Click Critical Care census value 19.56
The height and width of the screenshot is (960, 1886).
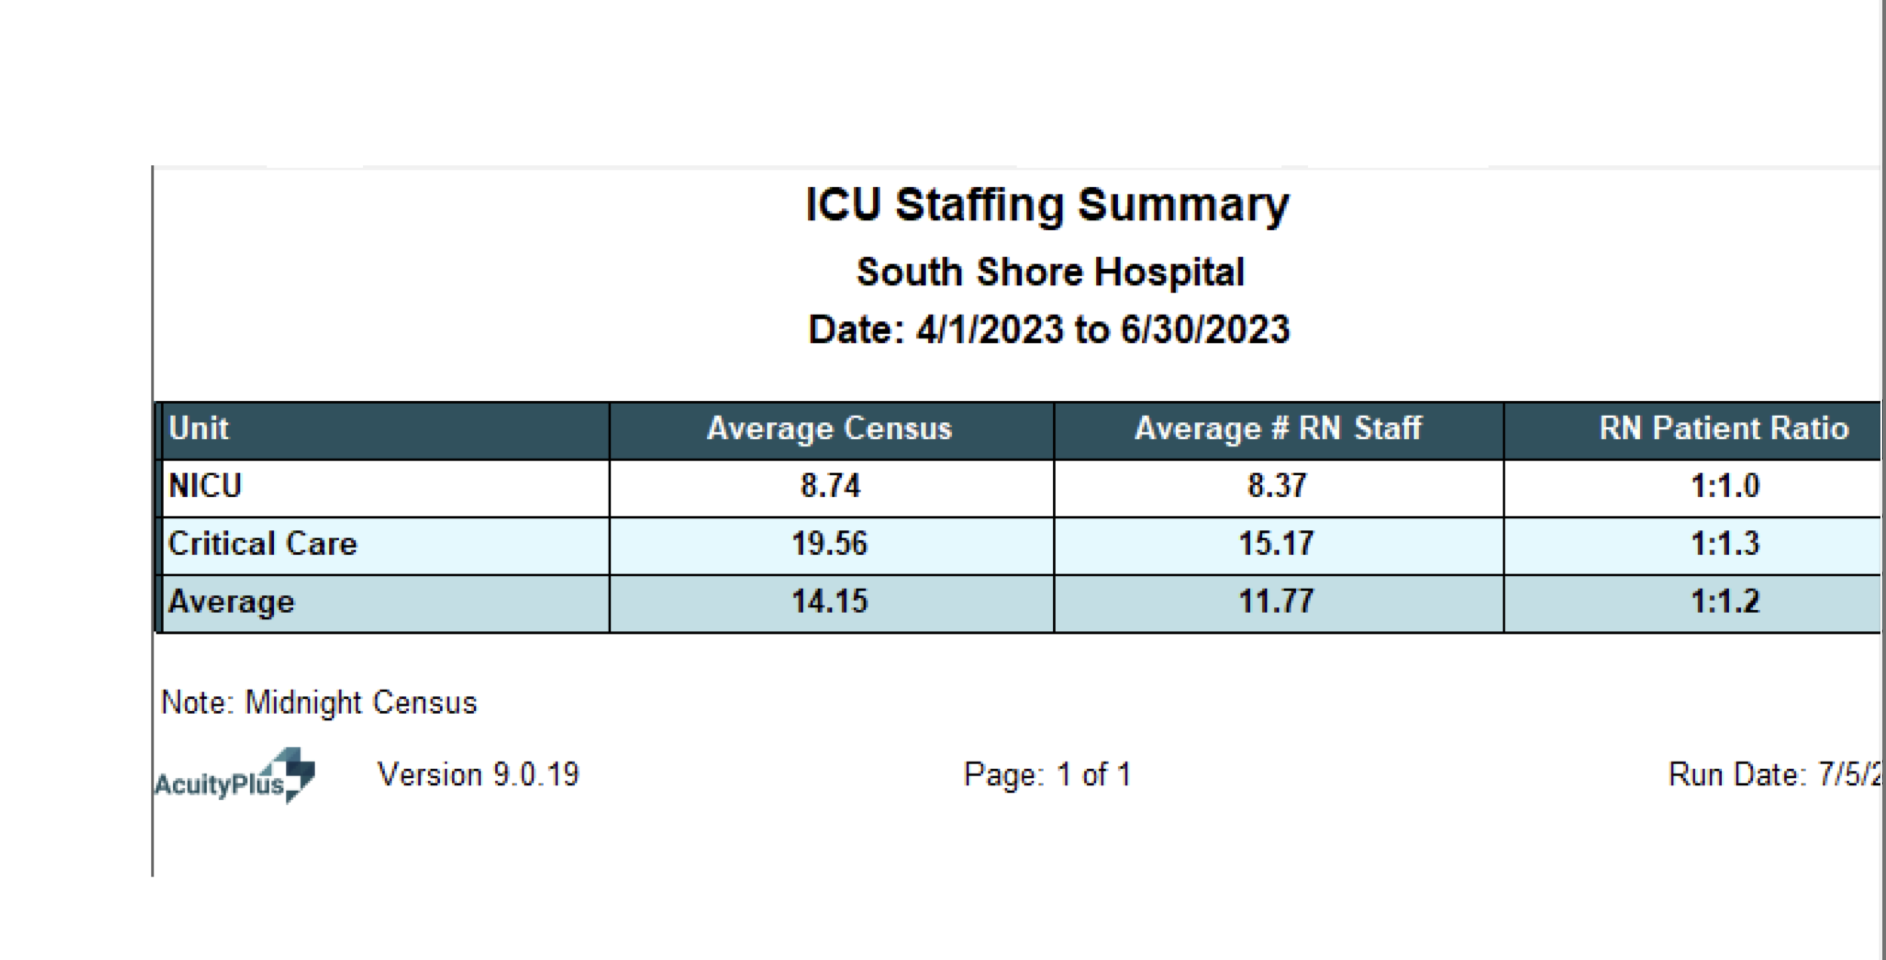(830, 544)
